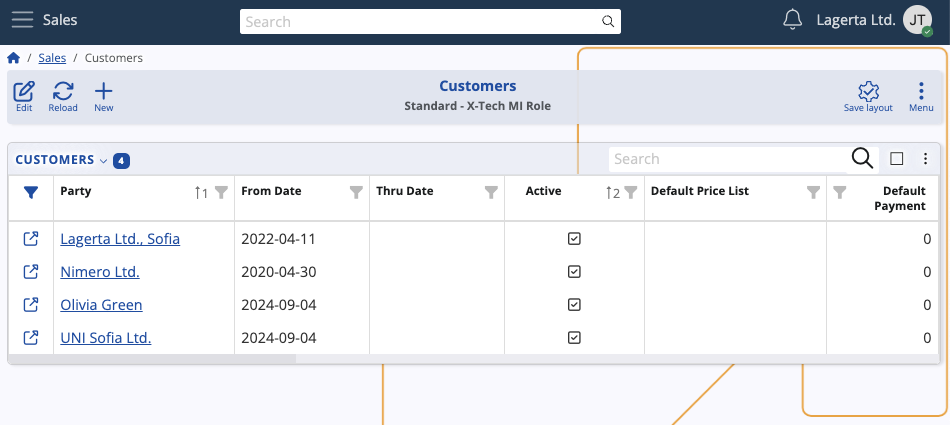Filter the Thru Date column
Screen dimensions: 950x425
click(x=491, y=192)
